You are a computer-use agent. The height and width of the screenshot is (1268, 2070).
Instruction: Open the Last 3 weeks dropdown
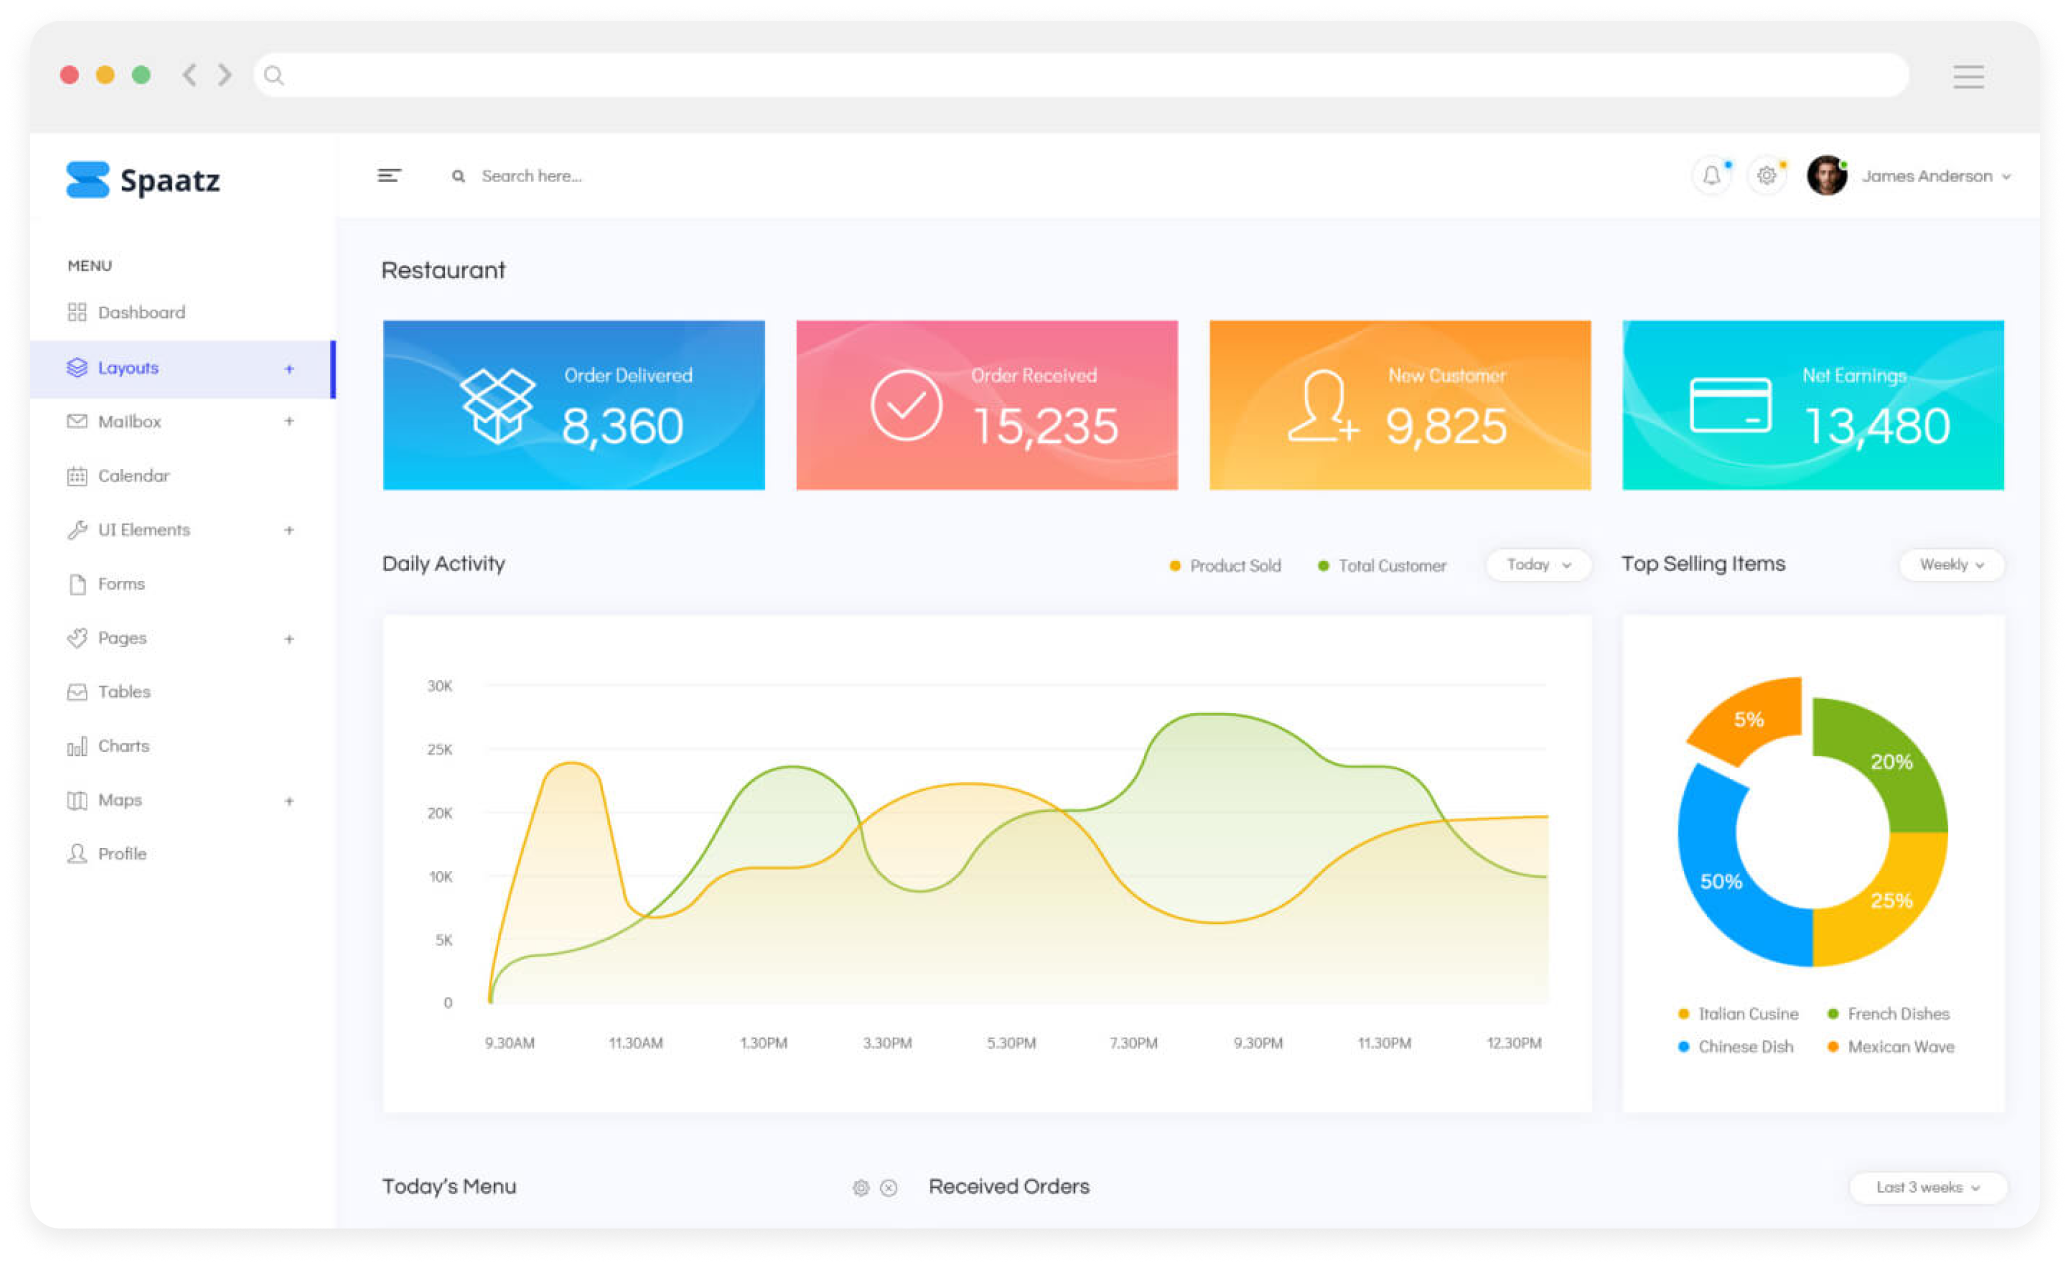tap(1927, 1188)
